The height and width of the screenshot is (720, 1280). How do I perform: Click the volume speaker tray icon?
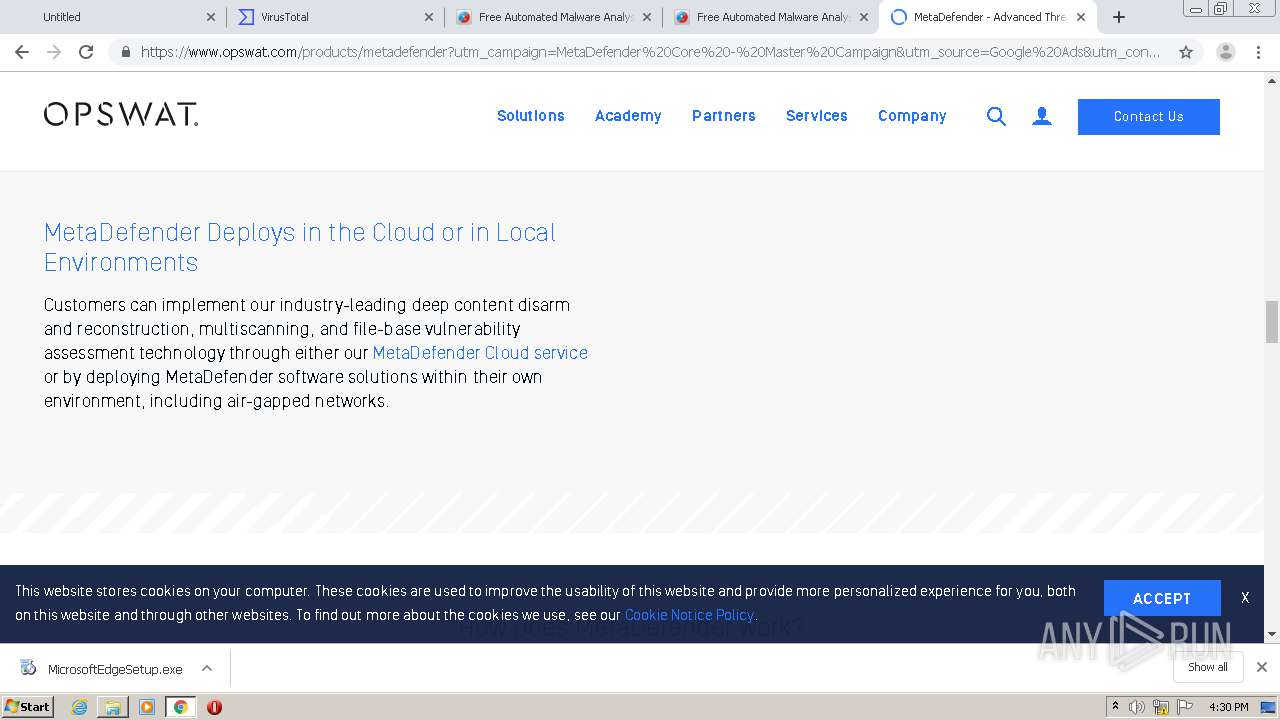pos(1137,707)
